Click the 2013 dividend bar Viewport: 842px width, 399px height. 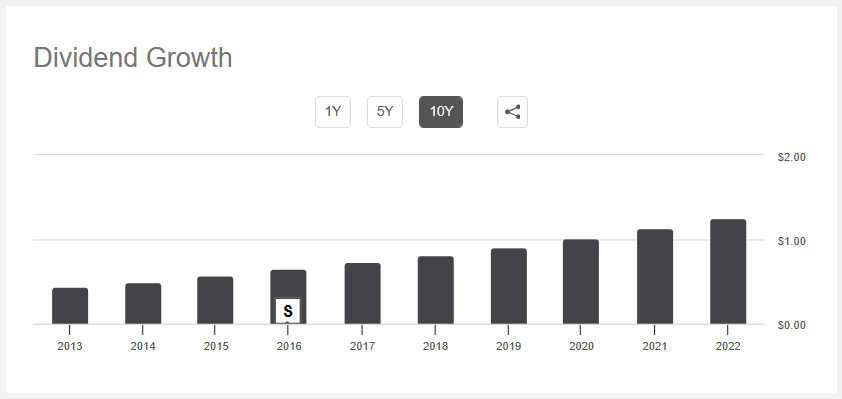click(70, 306)
